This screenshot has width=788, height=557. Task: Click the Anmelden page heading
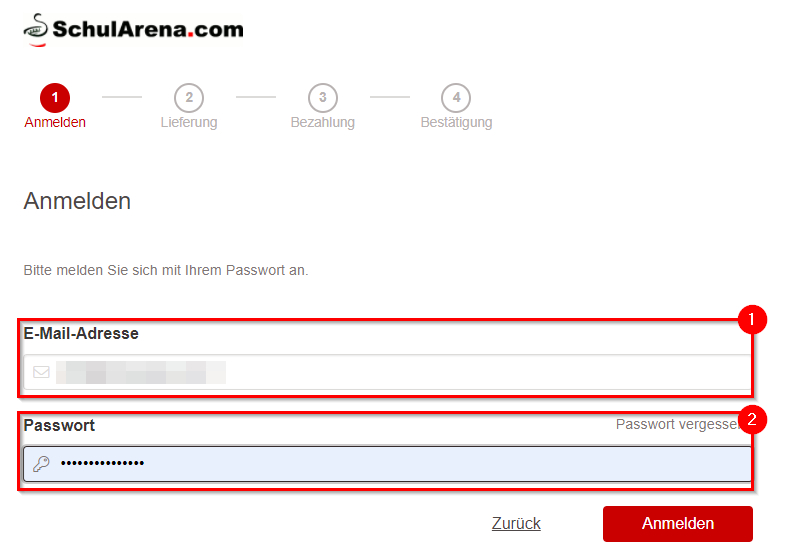click(x=77, y=201)
